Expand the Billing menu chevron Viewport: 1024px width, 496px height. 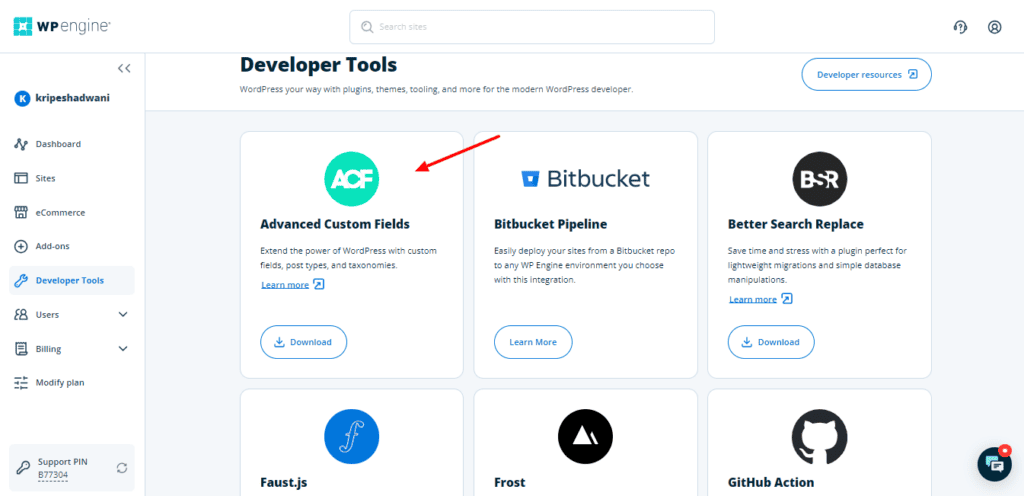(123, 349)
